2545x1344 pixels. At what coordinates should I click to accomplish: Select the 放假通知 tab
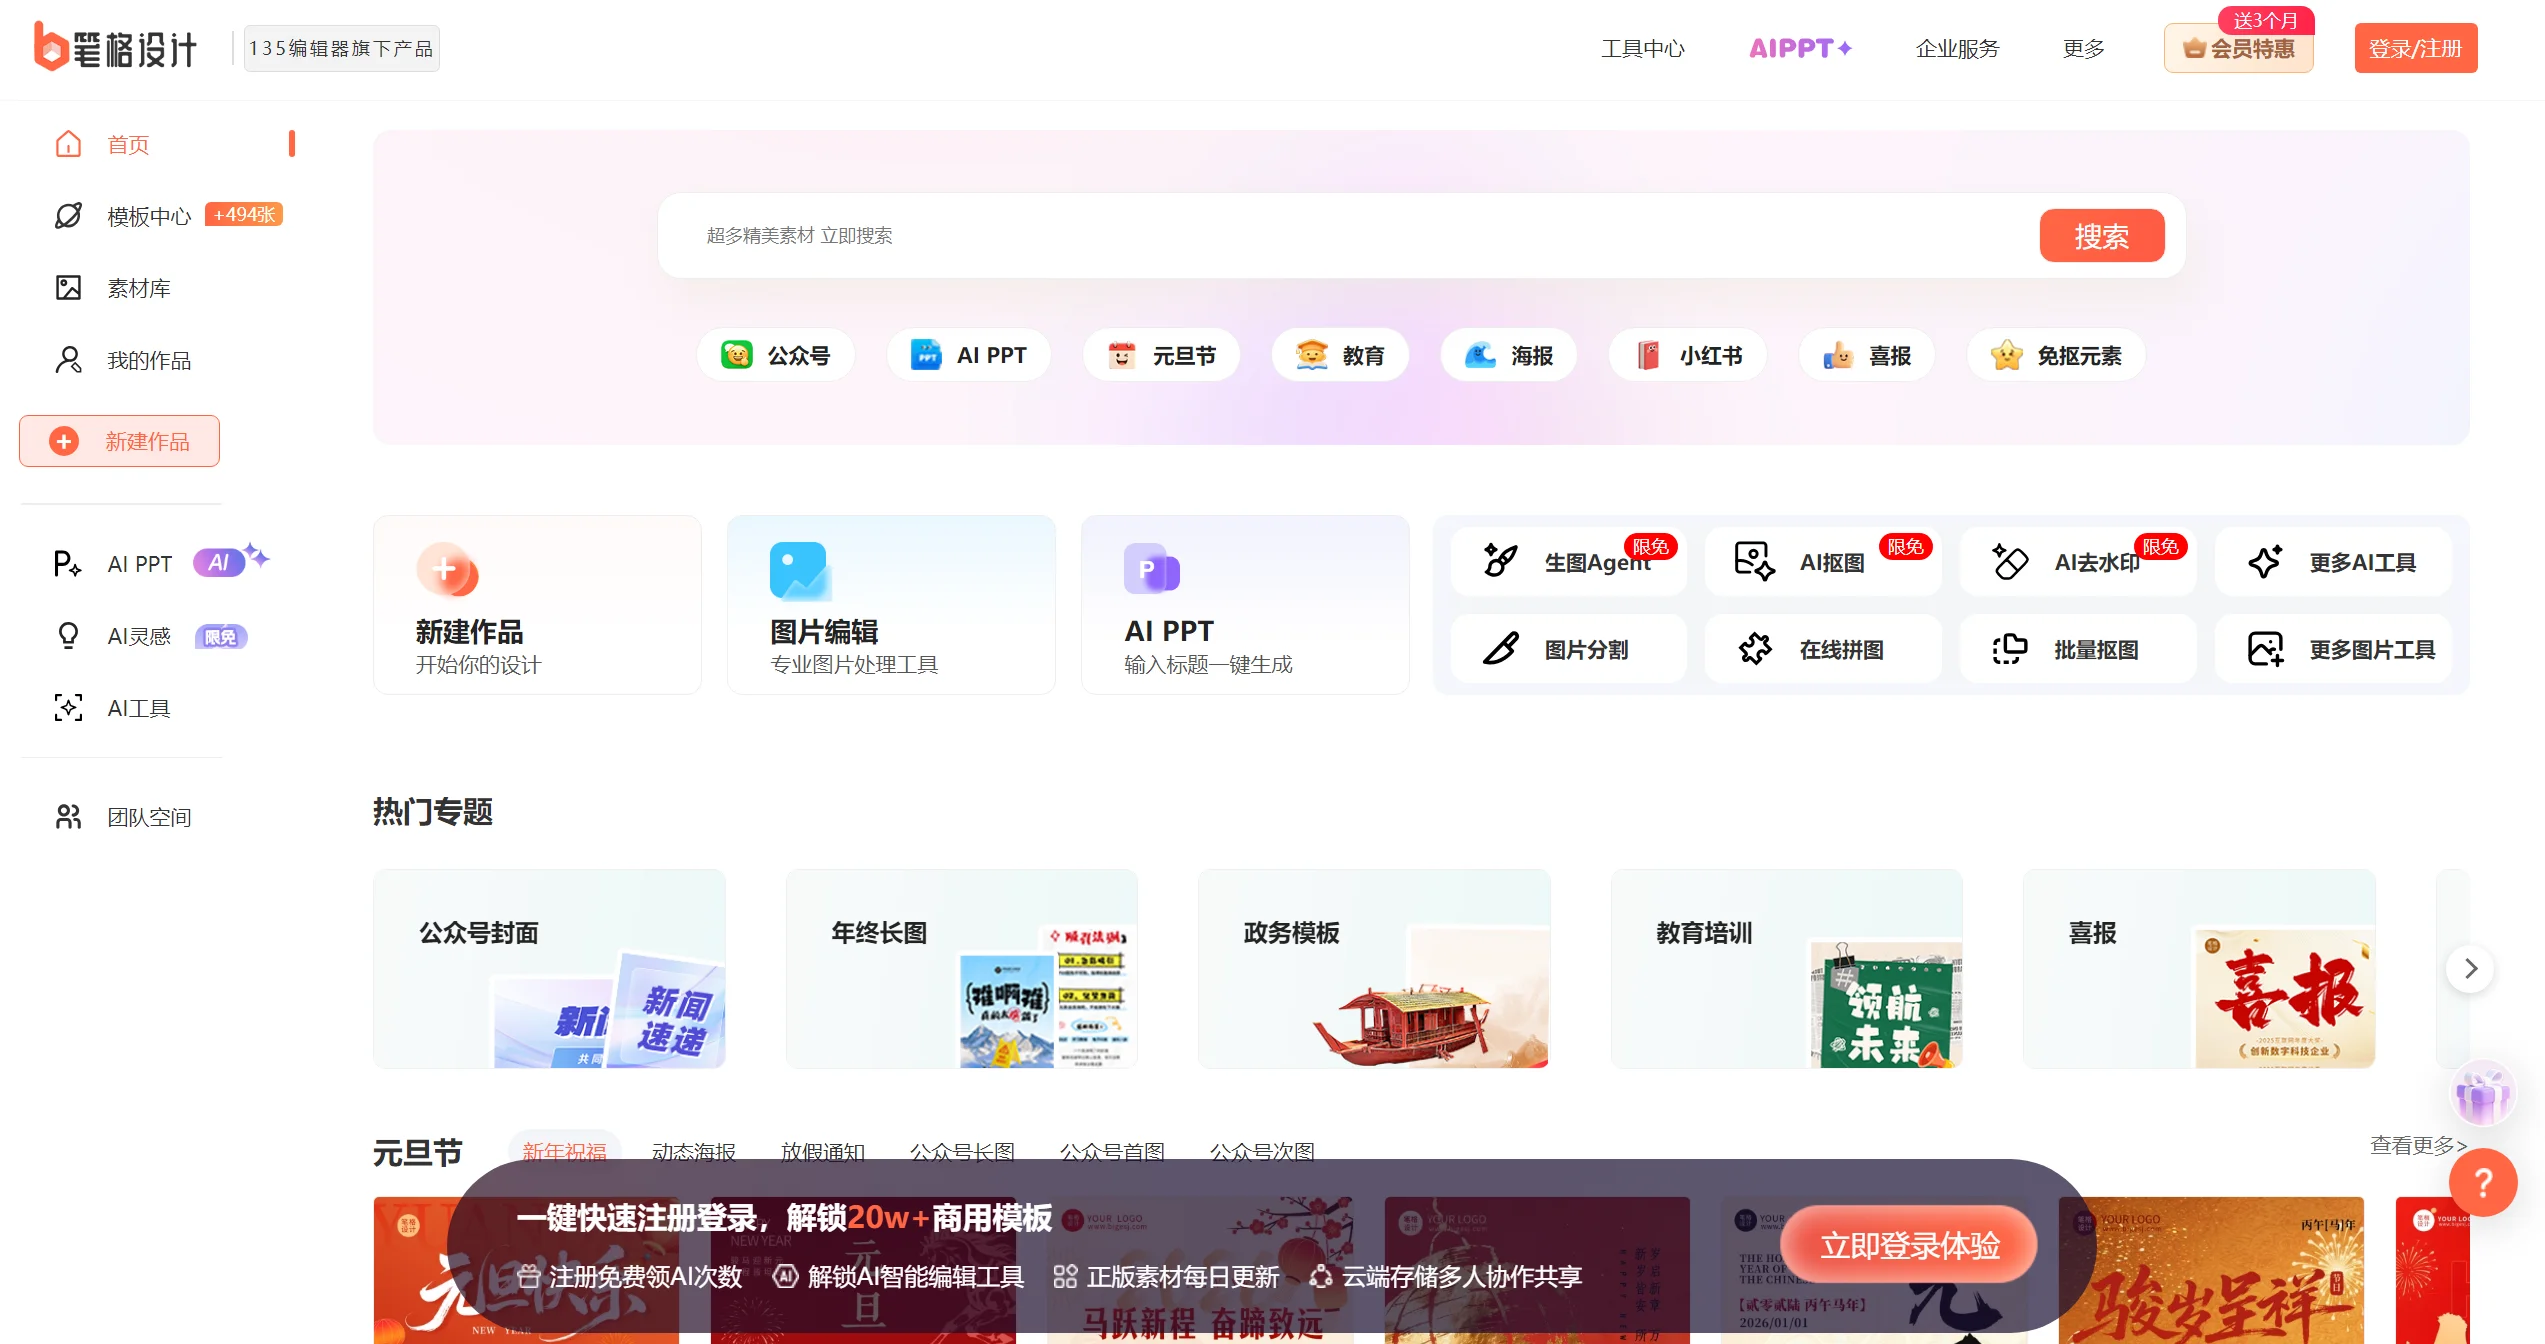click(x=823, y=1152)
